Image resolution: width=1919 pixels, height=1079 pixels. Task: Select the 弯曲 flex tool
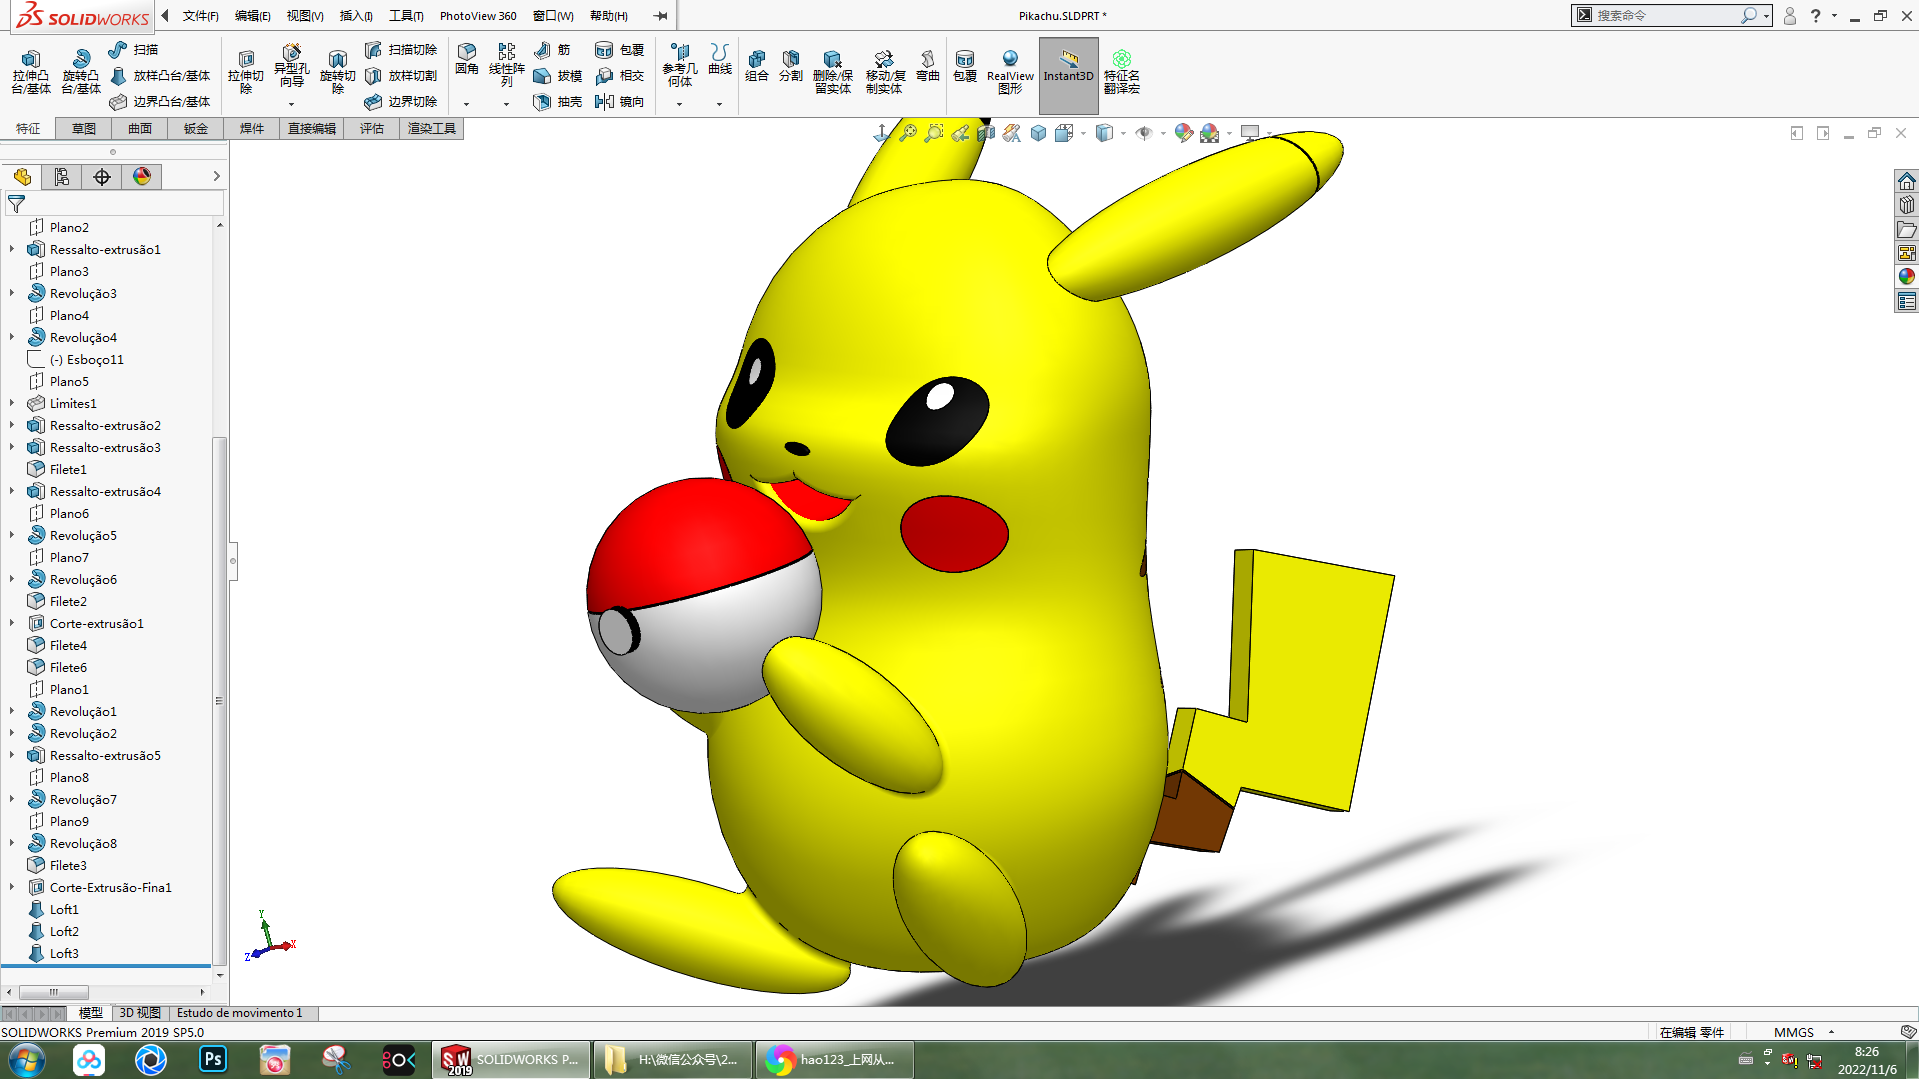tap(928, 66)
